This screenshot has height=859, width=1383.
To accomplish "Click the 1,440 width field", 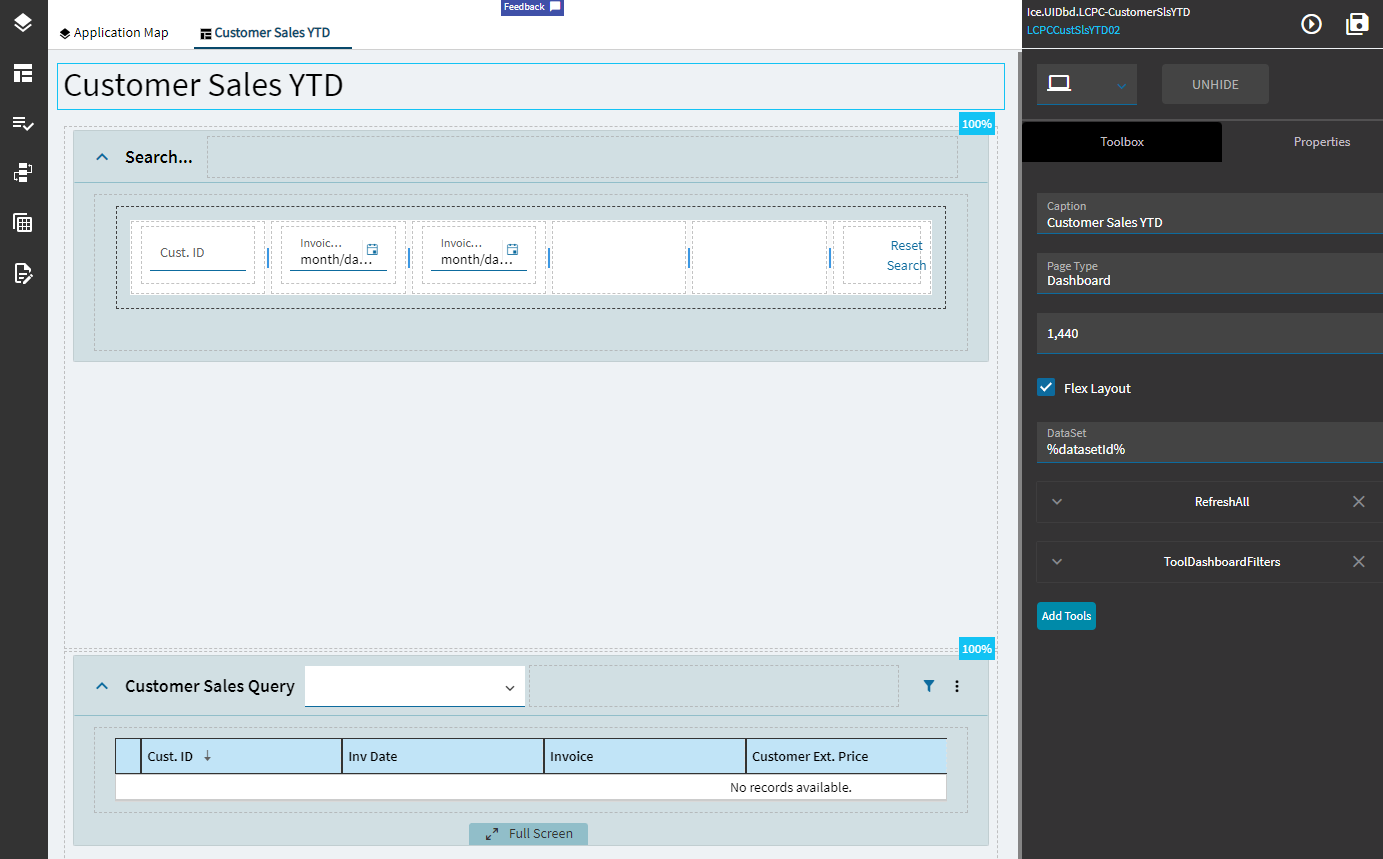I will click(1210, 333).
